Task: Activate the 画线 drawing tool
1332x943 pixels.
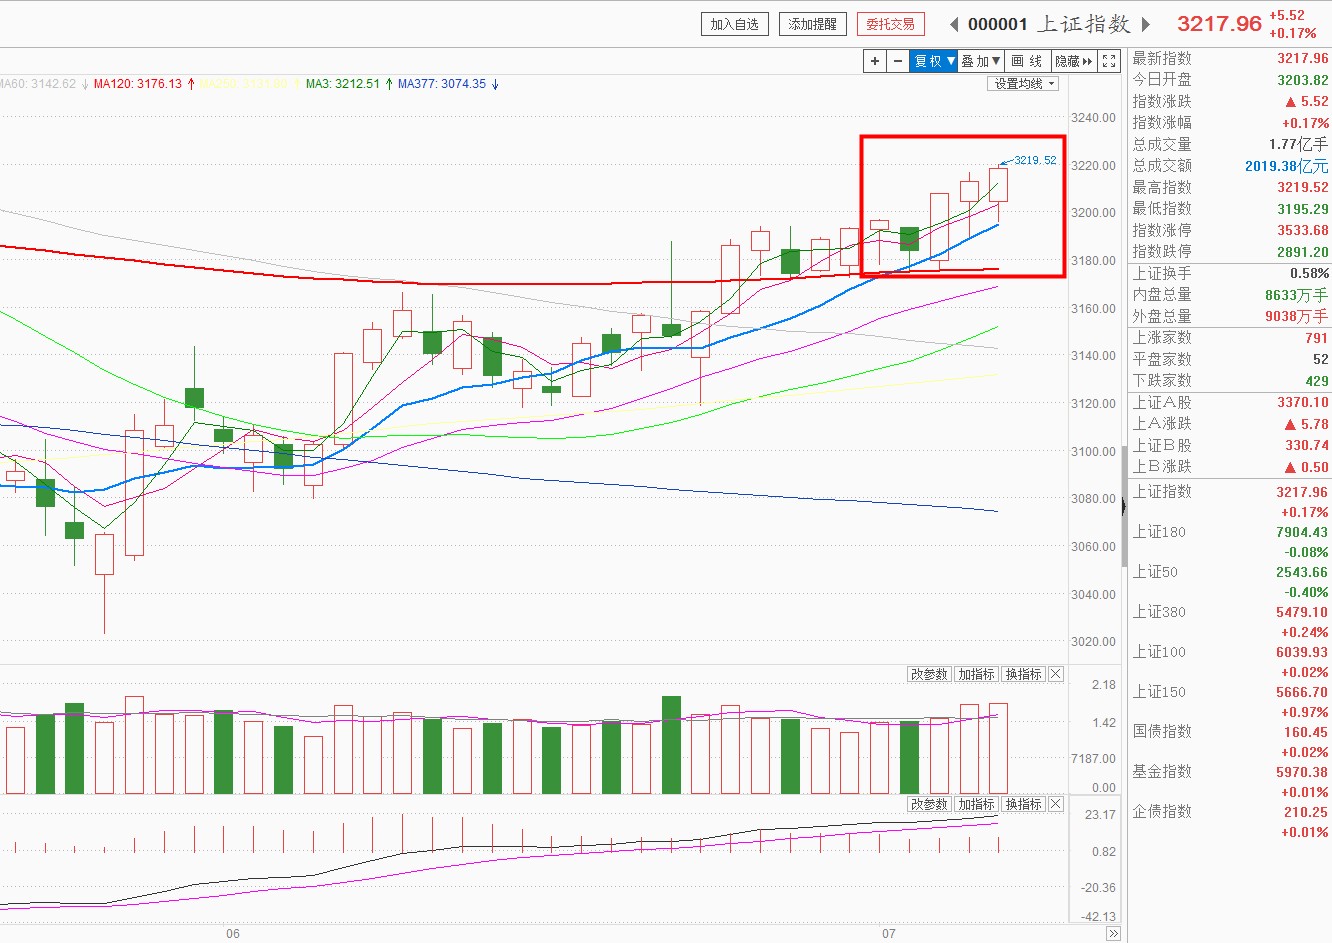Action: (1027, 61)
